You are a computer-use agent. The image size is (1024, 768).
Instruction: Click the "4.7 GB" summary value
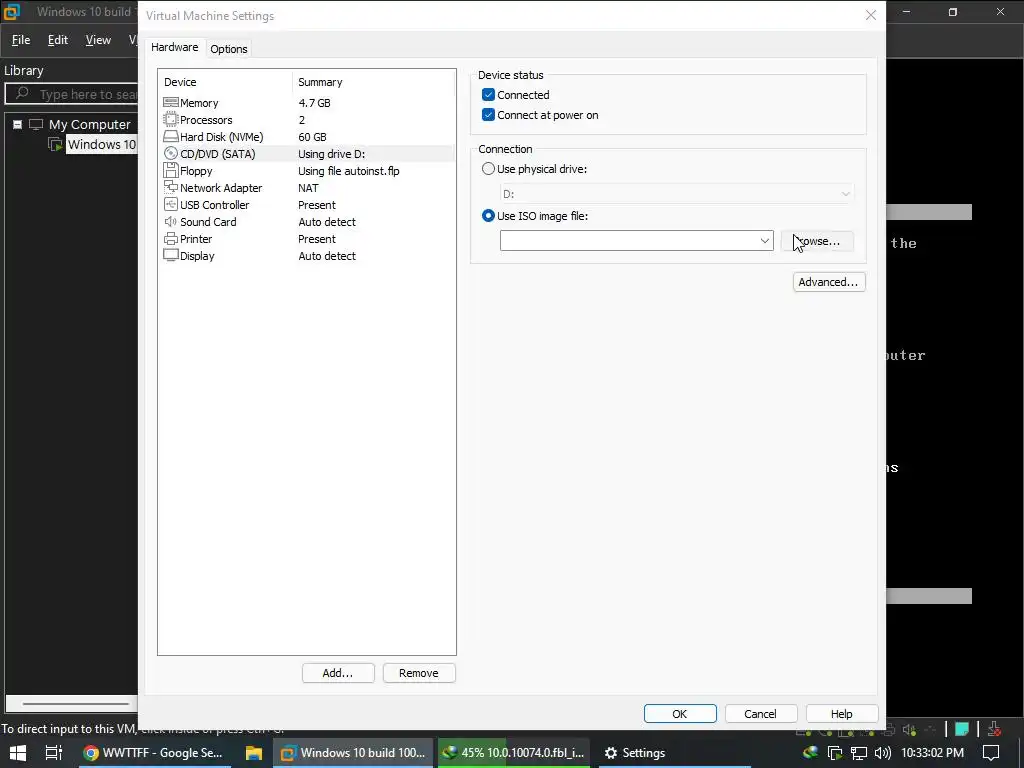(x=314, y=103)
